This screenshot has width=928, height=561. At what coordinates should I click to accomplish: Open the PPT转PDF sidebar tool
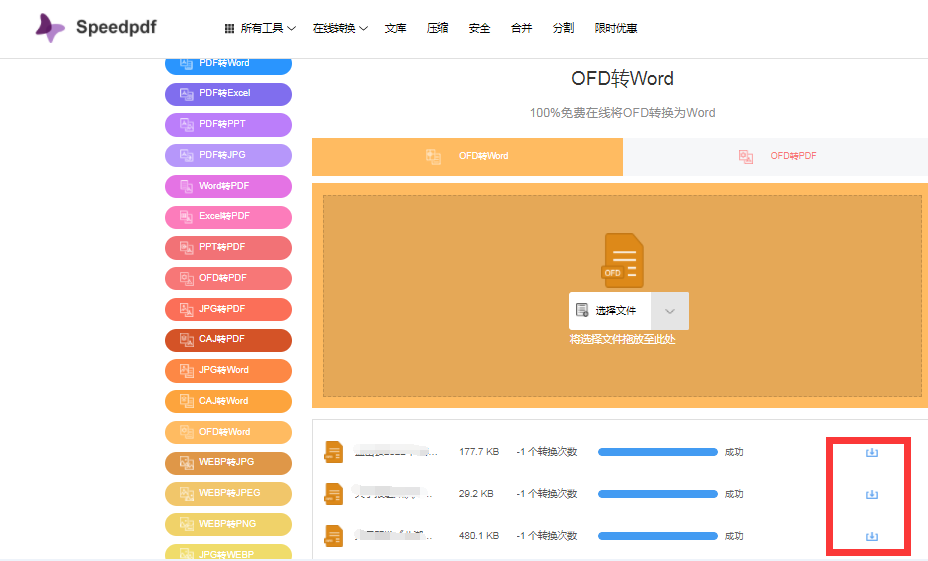(228, 247)
